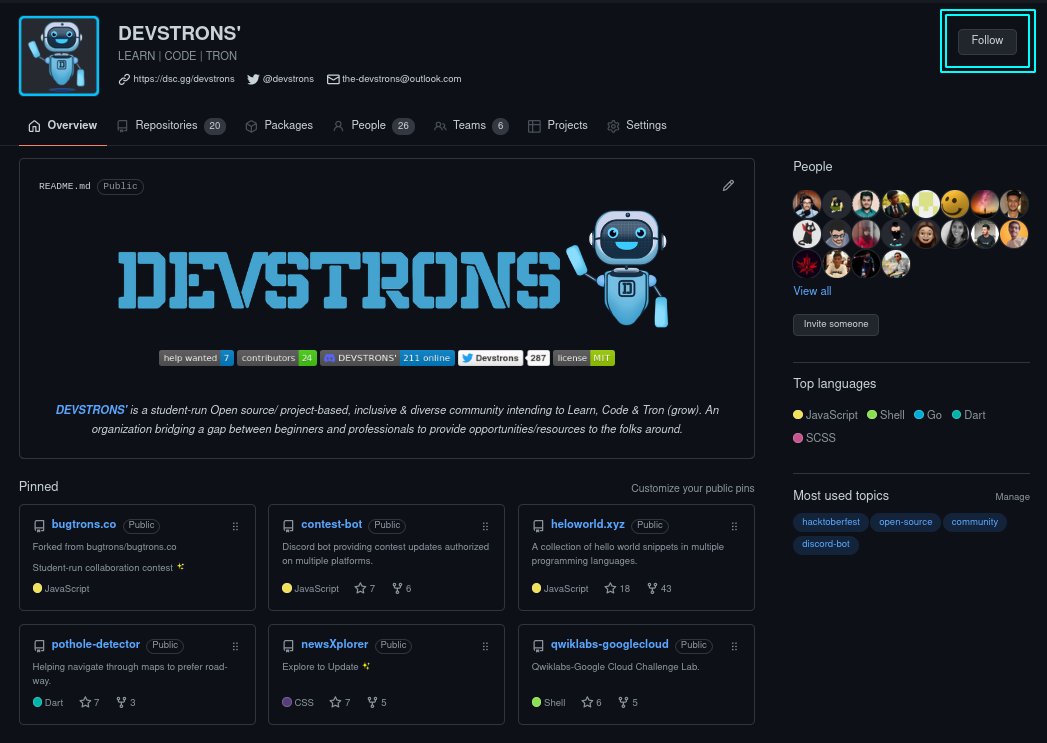Image resolution: width=1047 pixels, height=743 pixels.
Task: Open the qwiklabs-googlecloud repository
Action: (x=609, y=645)
